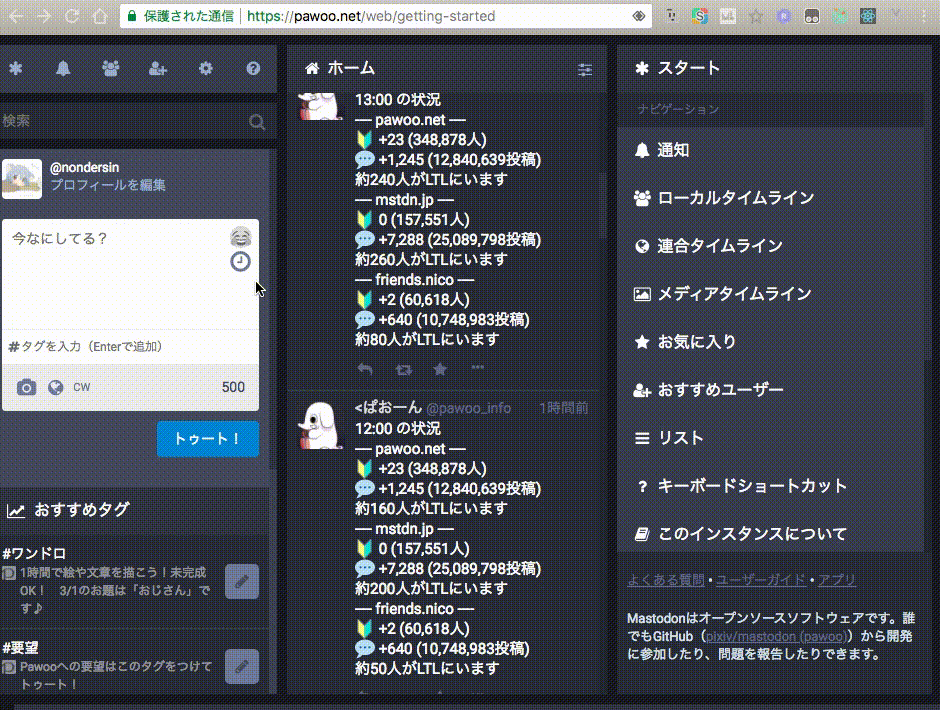
Task: Open メディアタイムライン in navigation
Action: pos(770,294)
